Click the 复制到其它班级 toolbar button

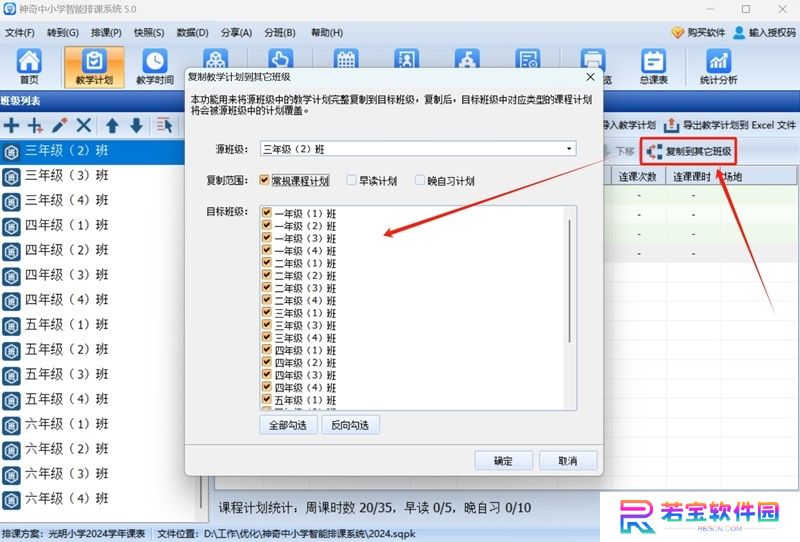[689, 152]
